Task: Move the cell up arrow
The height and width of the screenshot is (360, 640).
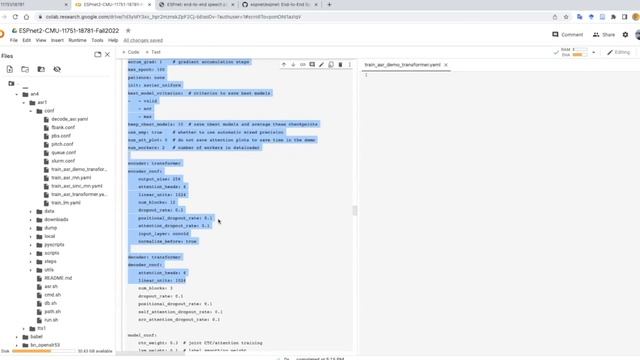Action: click(x=284, y=64)
